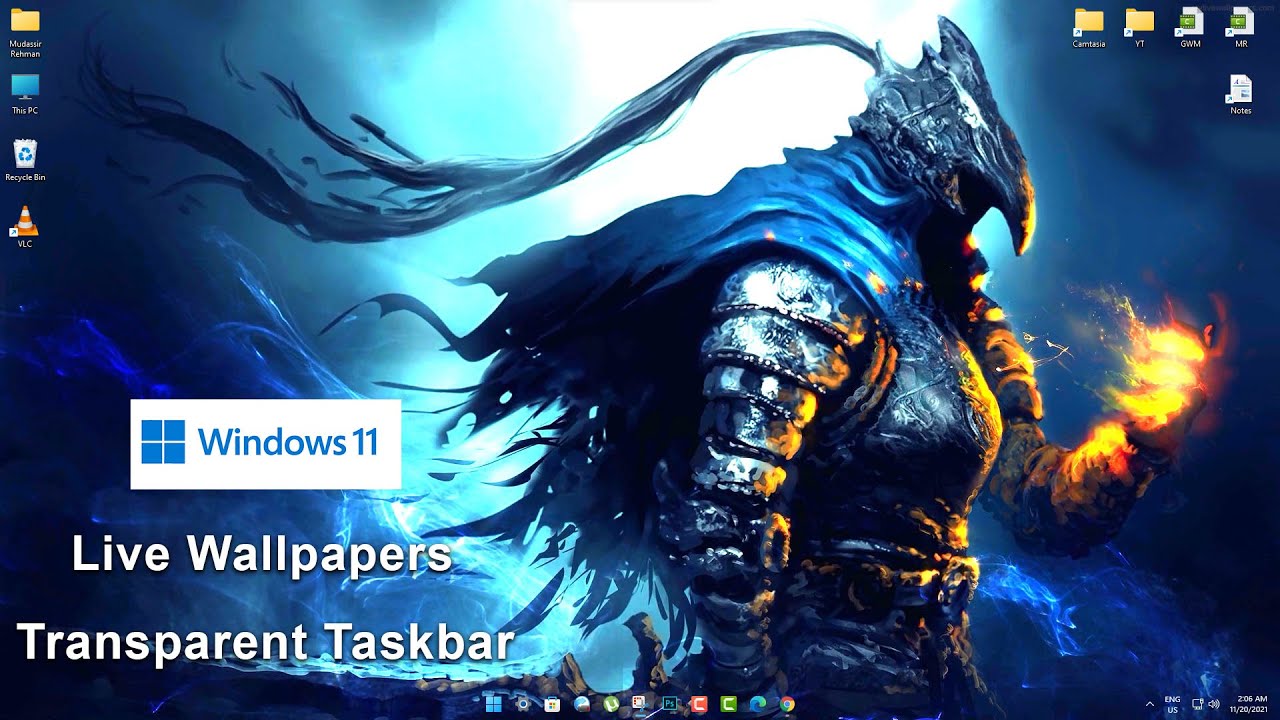Select the Camtasia folder on the desktop

pos(1089,28)
